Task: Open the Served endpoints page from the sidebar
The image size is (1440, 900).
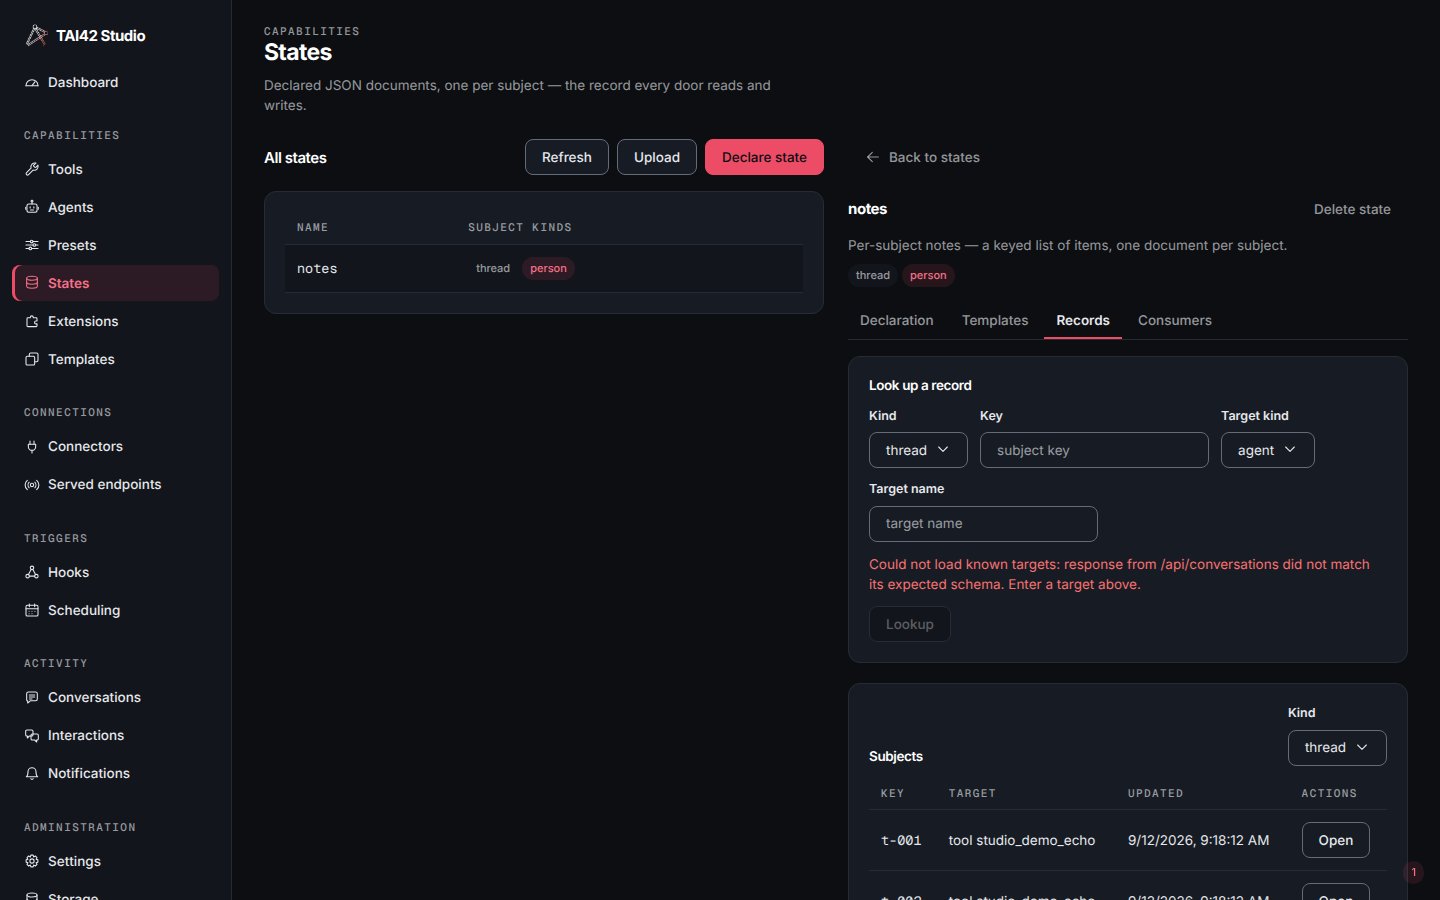Action: point(116,485)
